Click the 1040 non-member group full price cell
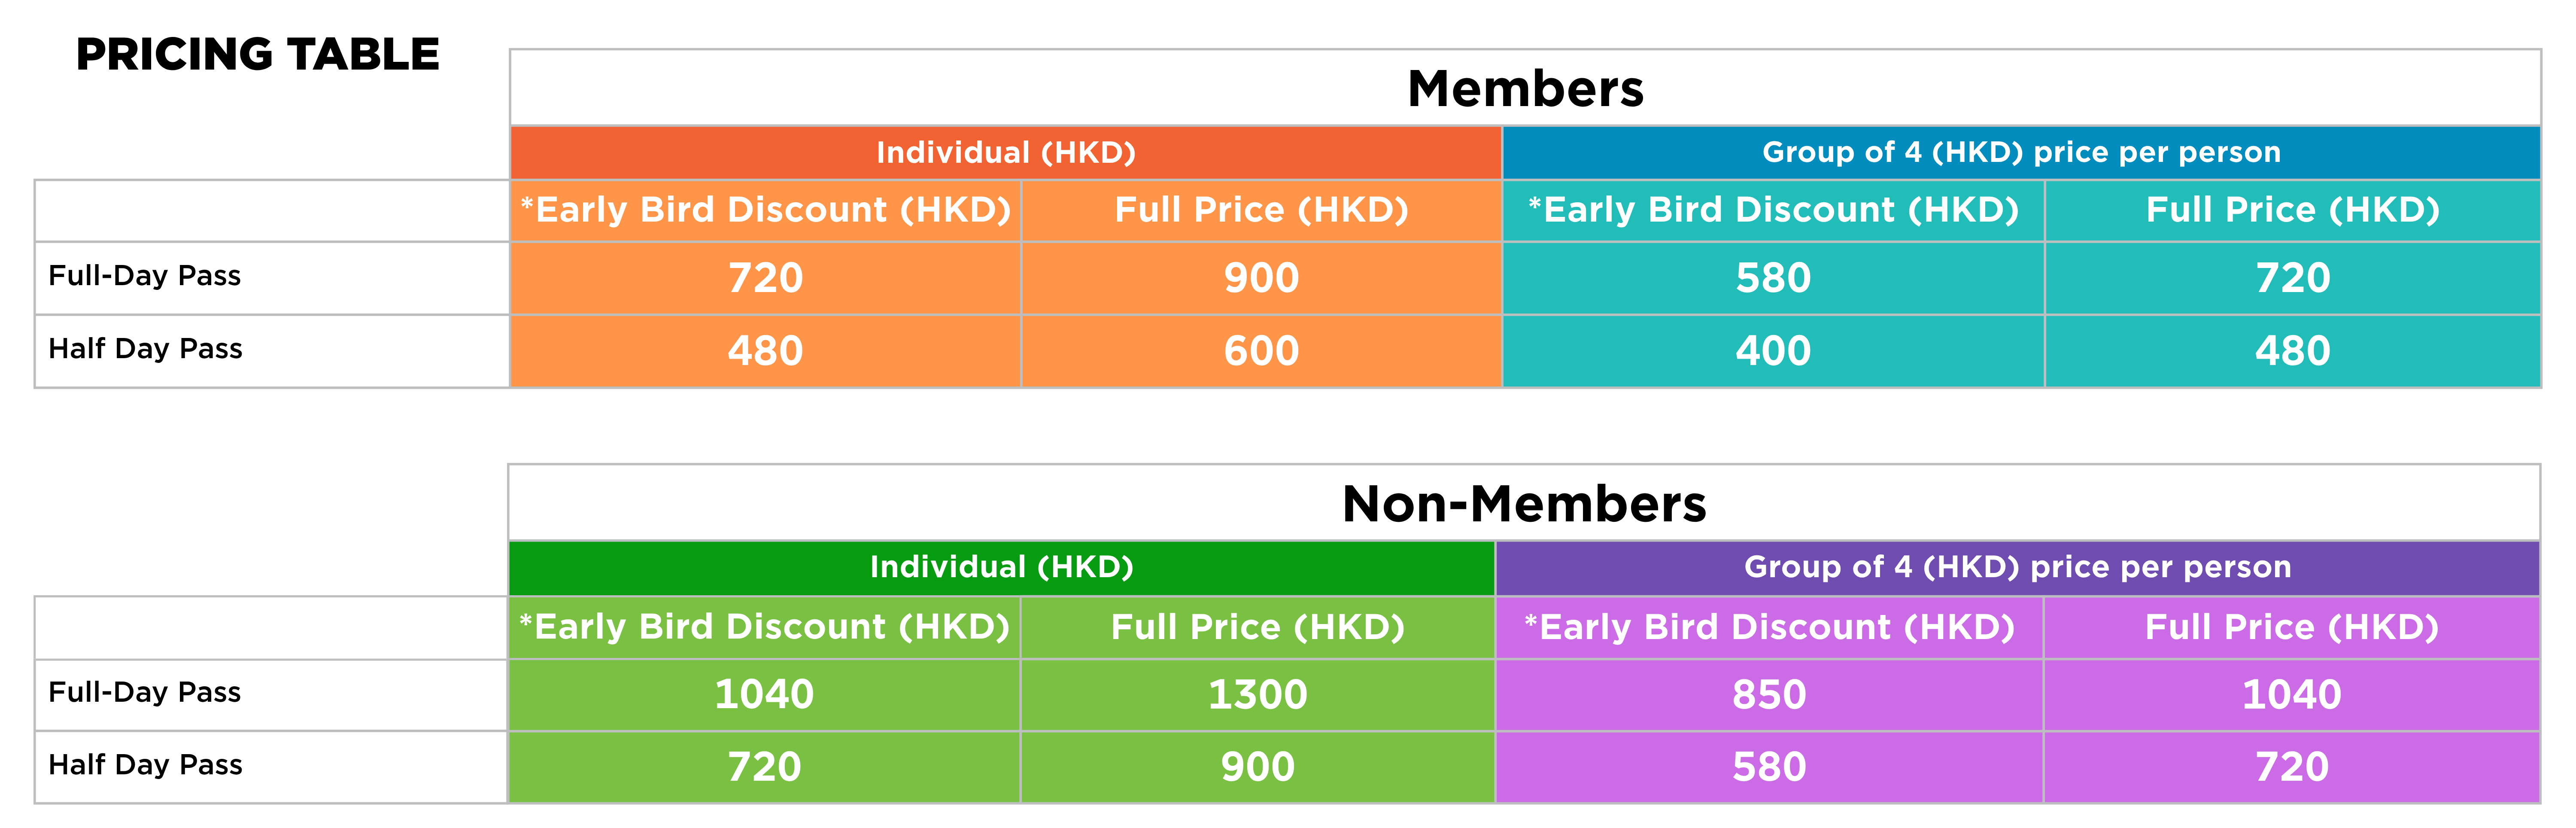This screenshot has height=828, width=2576. [x=2291, y=694]
